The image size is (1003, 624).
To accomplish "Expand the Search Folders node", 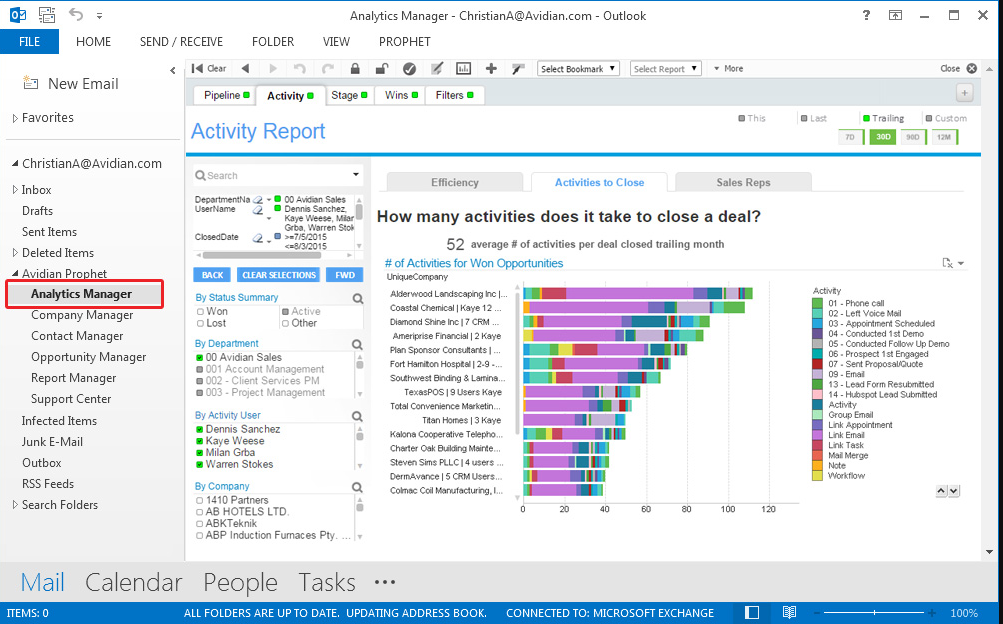I will tap(15, 505).
